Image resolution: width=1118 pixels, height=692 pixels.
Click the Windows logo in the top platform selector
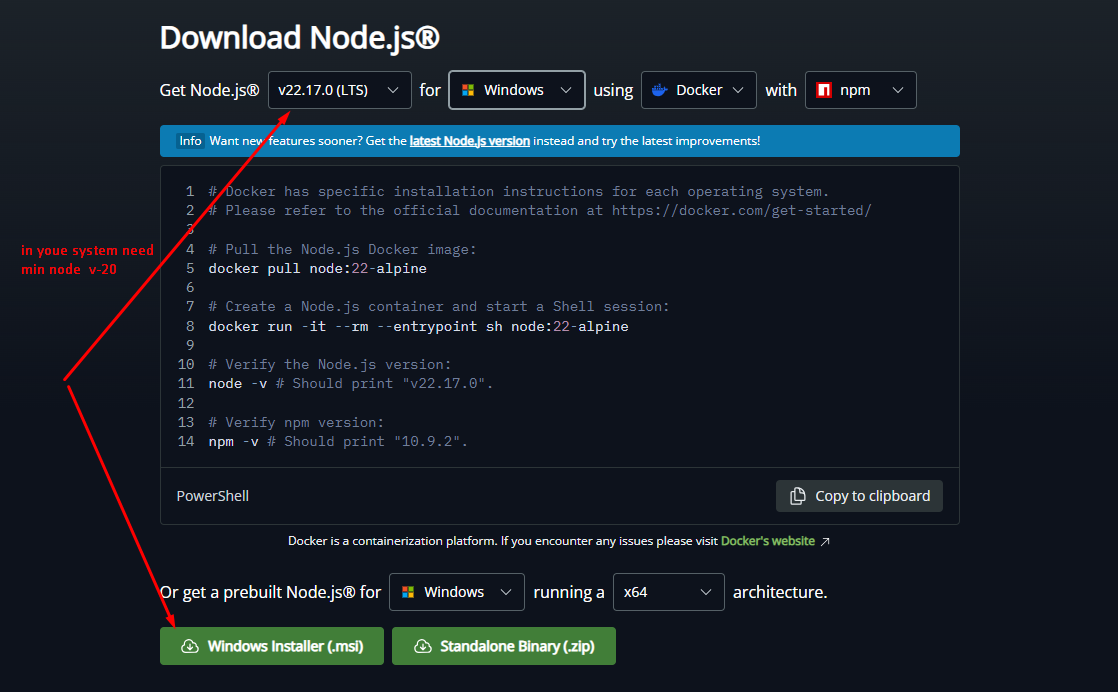[x=467, y=90]
